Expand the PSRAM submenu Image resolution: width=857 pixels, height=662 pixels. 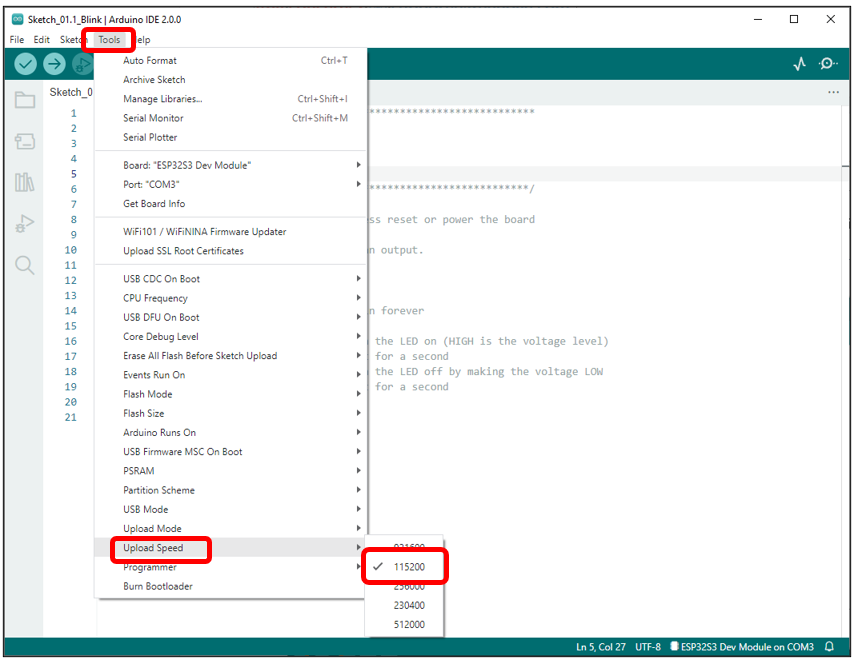[230, 471]
